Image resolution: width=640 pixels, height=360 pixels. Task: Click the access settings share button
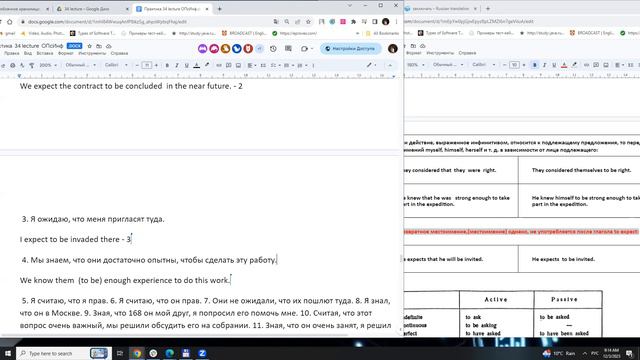tap(351, 49)
